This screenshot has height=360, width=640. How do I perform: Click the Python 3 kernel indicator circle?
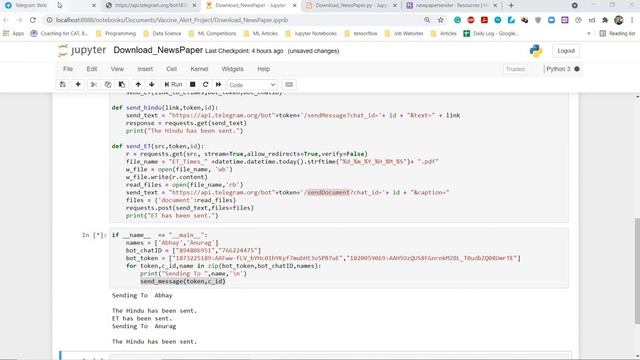click(x=577, y=69)
